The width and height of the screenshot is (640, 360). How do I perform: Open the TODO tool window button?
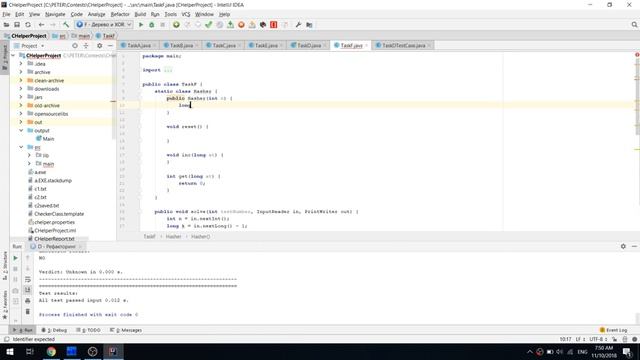click(89, 330)
